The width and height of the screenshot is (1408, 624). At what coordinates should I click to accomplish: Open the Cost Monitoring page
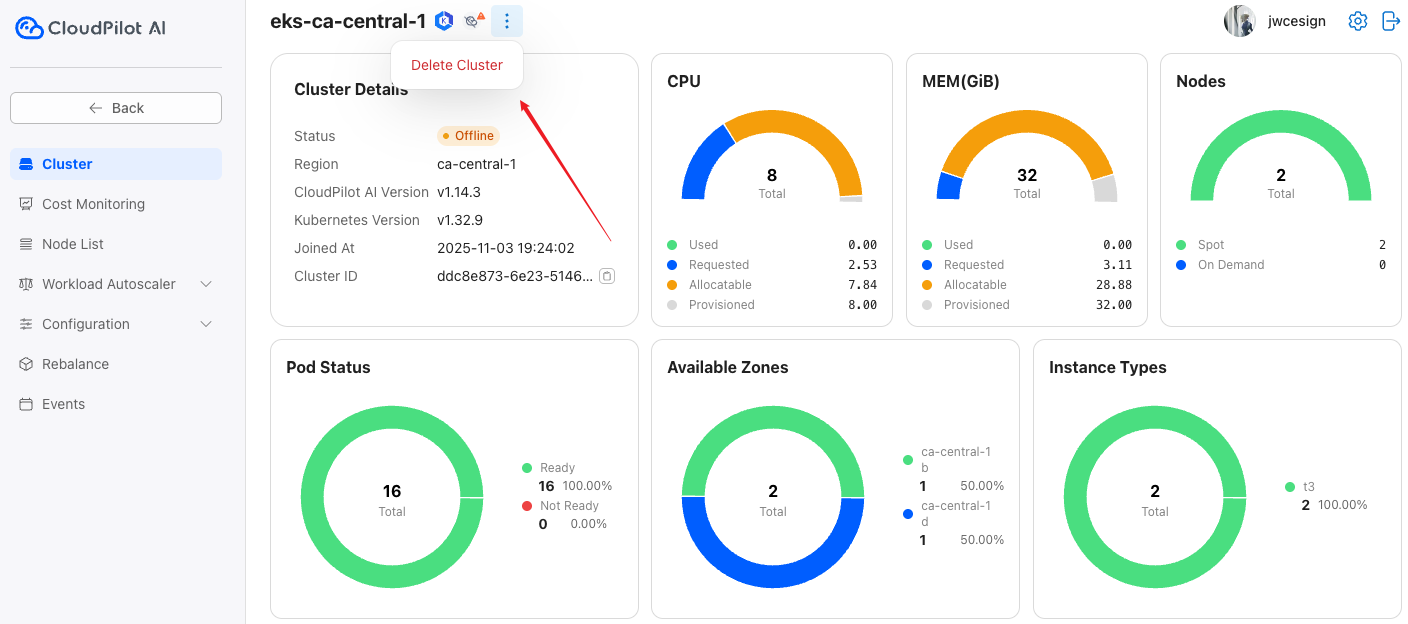(93, 204)
